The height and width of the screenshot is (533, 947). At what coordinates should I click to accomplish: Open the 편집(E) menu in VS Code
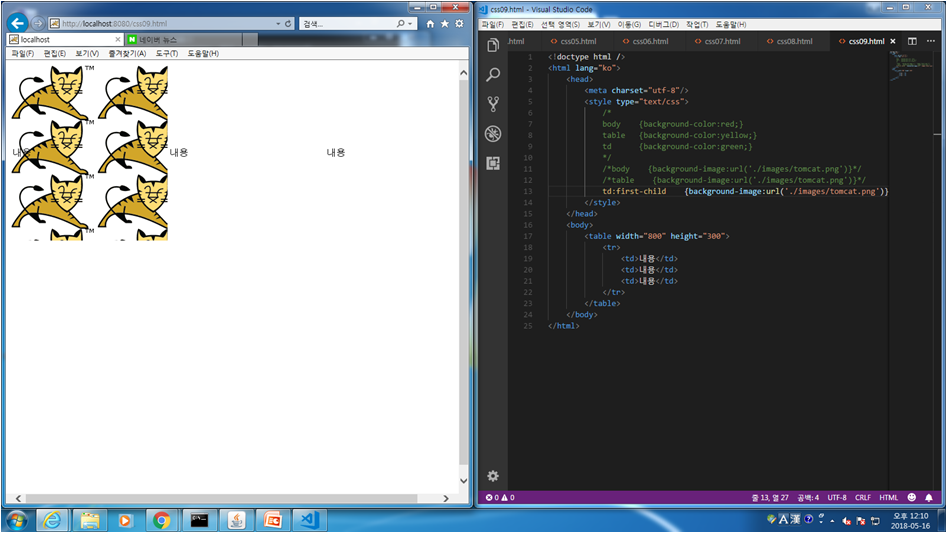coord(522,25)
